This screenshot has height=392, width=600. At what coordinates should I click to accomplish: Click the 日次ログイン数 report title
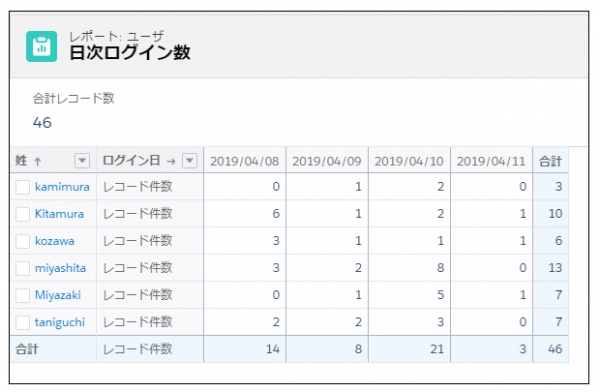tap(130, 52)
